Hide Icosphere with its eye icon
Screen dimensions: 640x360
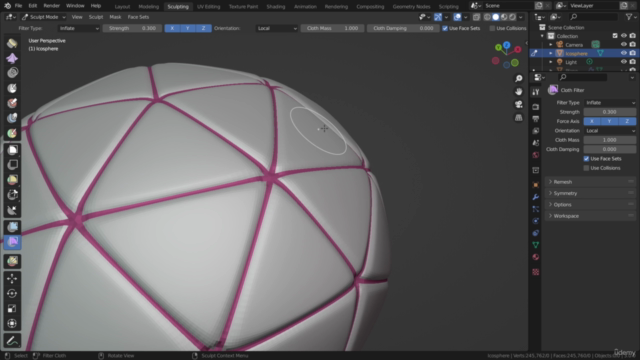(623, 53)
